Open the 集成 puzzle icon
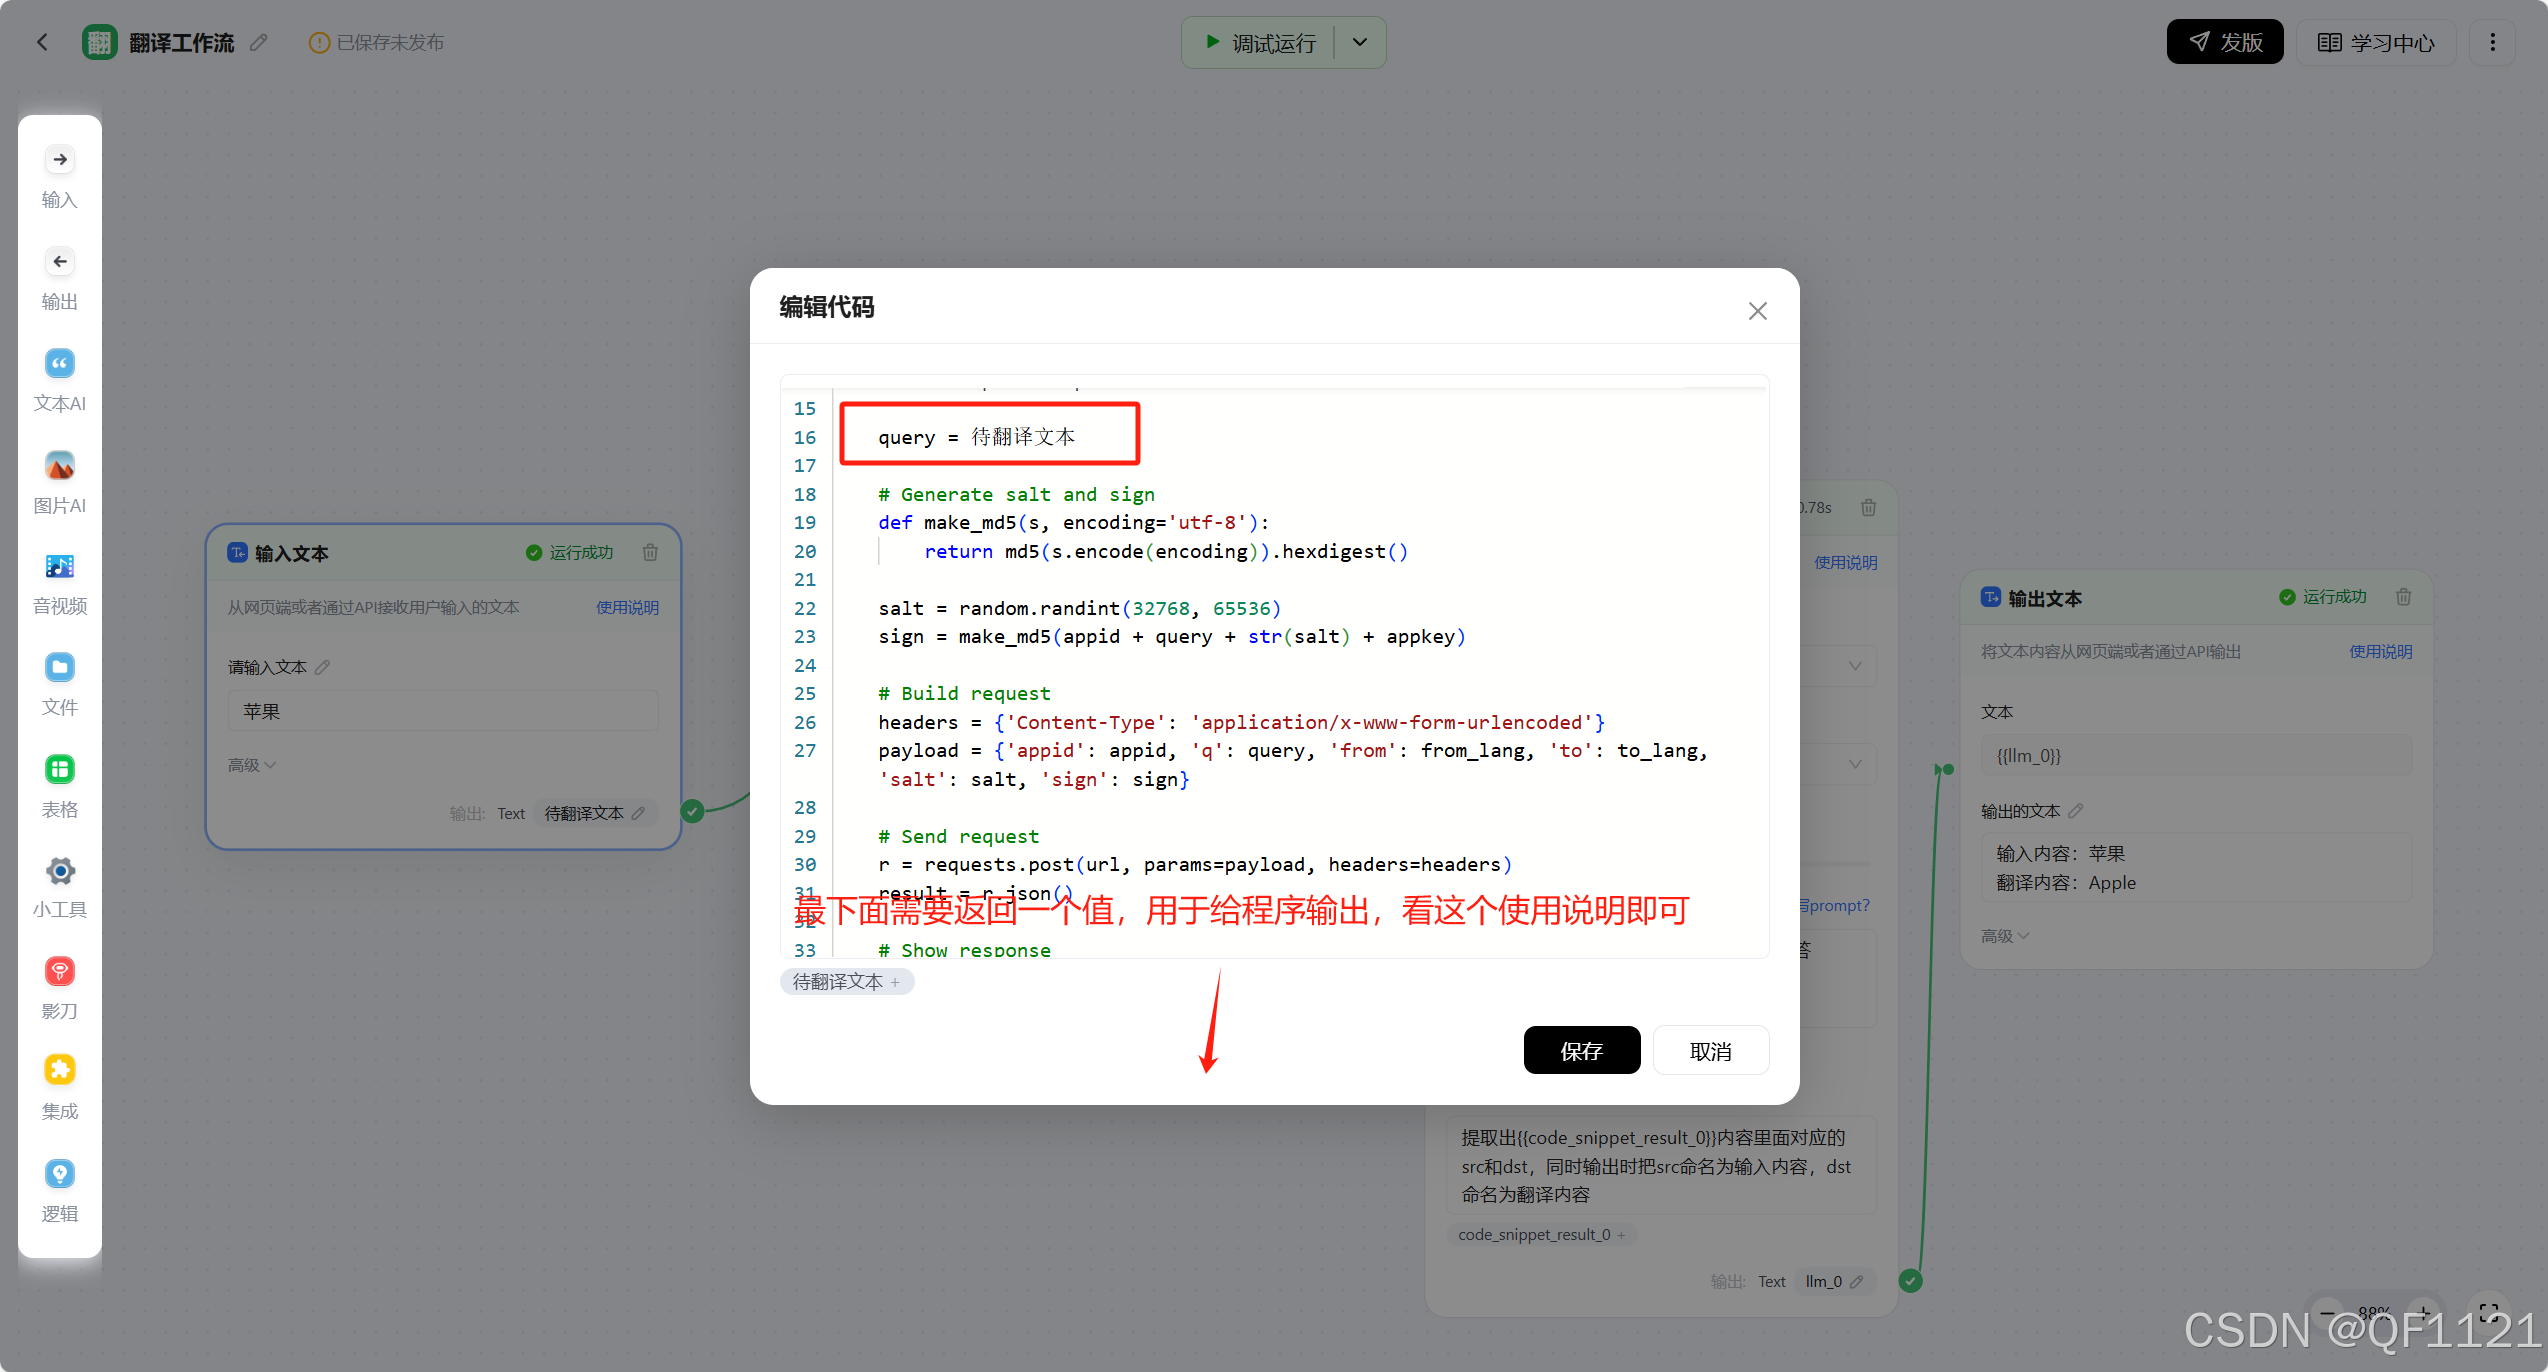This screenshot has width=2548, height=1372. [60, 1070]
